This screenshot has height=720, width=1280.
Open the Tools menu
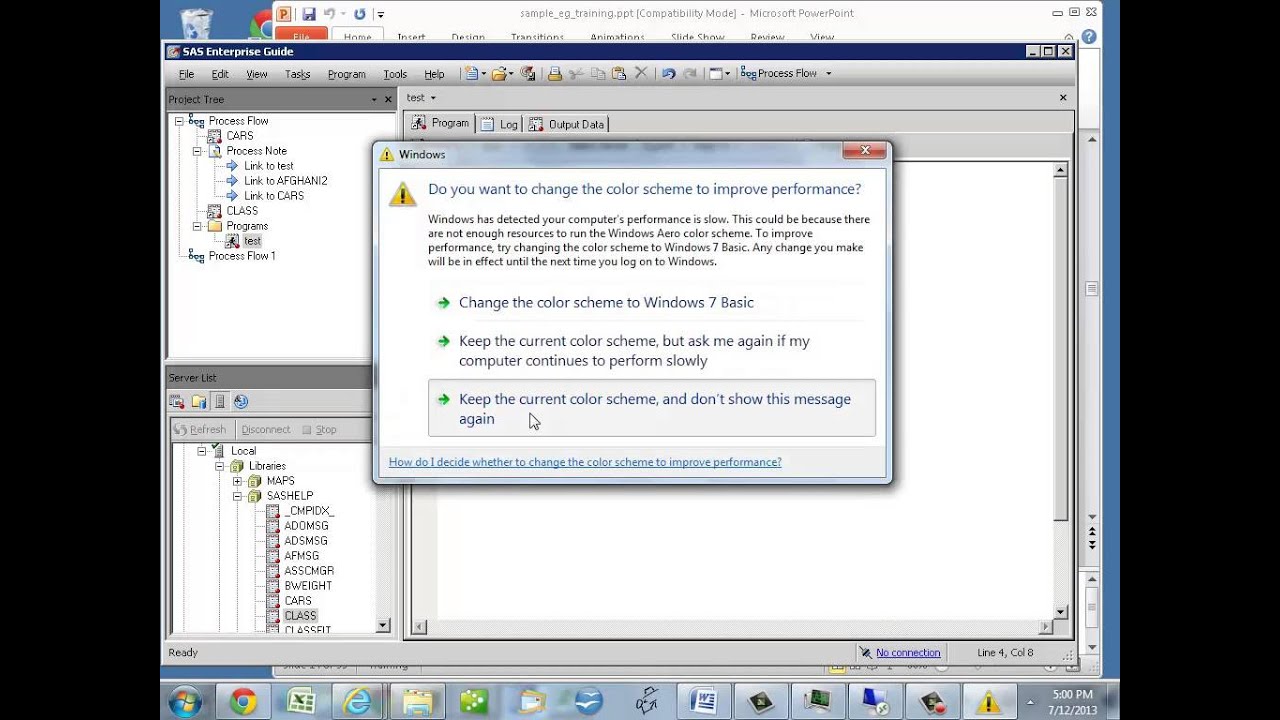[395, 74]
